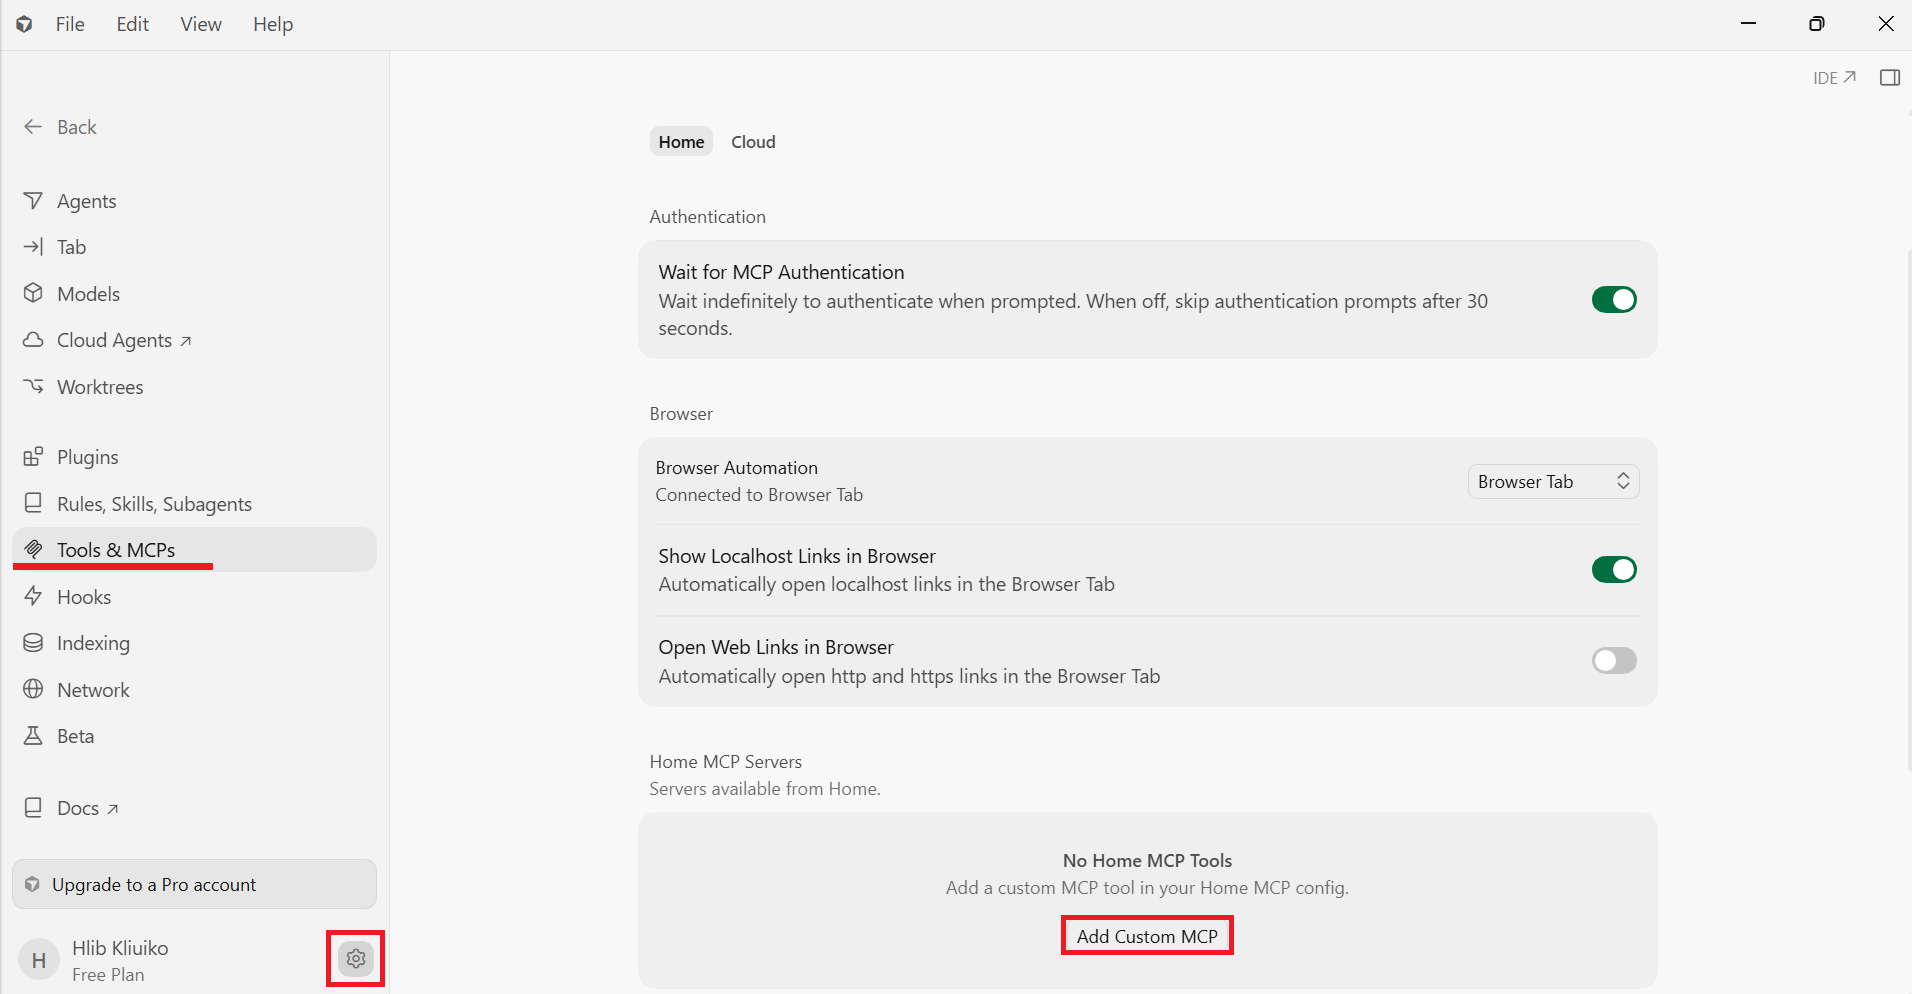The width and height of the screenshot is (1912, 994).
Task: Click Upgrade to a Pro account
Action: (x=195, y=884)
